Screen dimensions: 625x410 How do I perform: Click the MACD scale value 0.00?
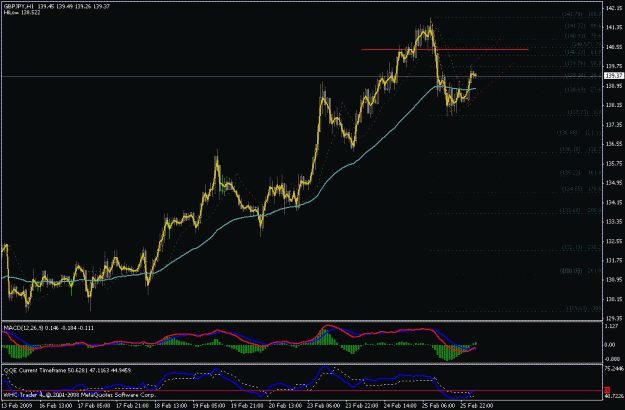pos(610,344)
